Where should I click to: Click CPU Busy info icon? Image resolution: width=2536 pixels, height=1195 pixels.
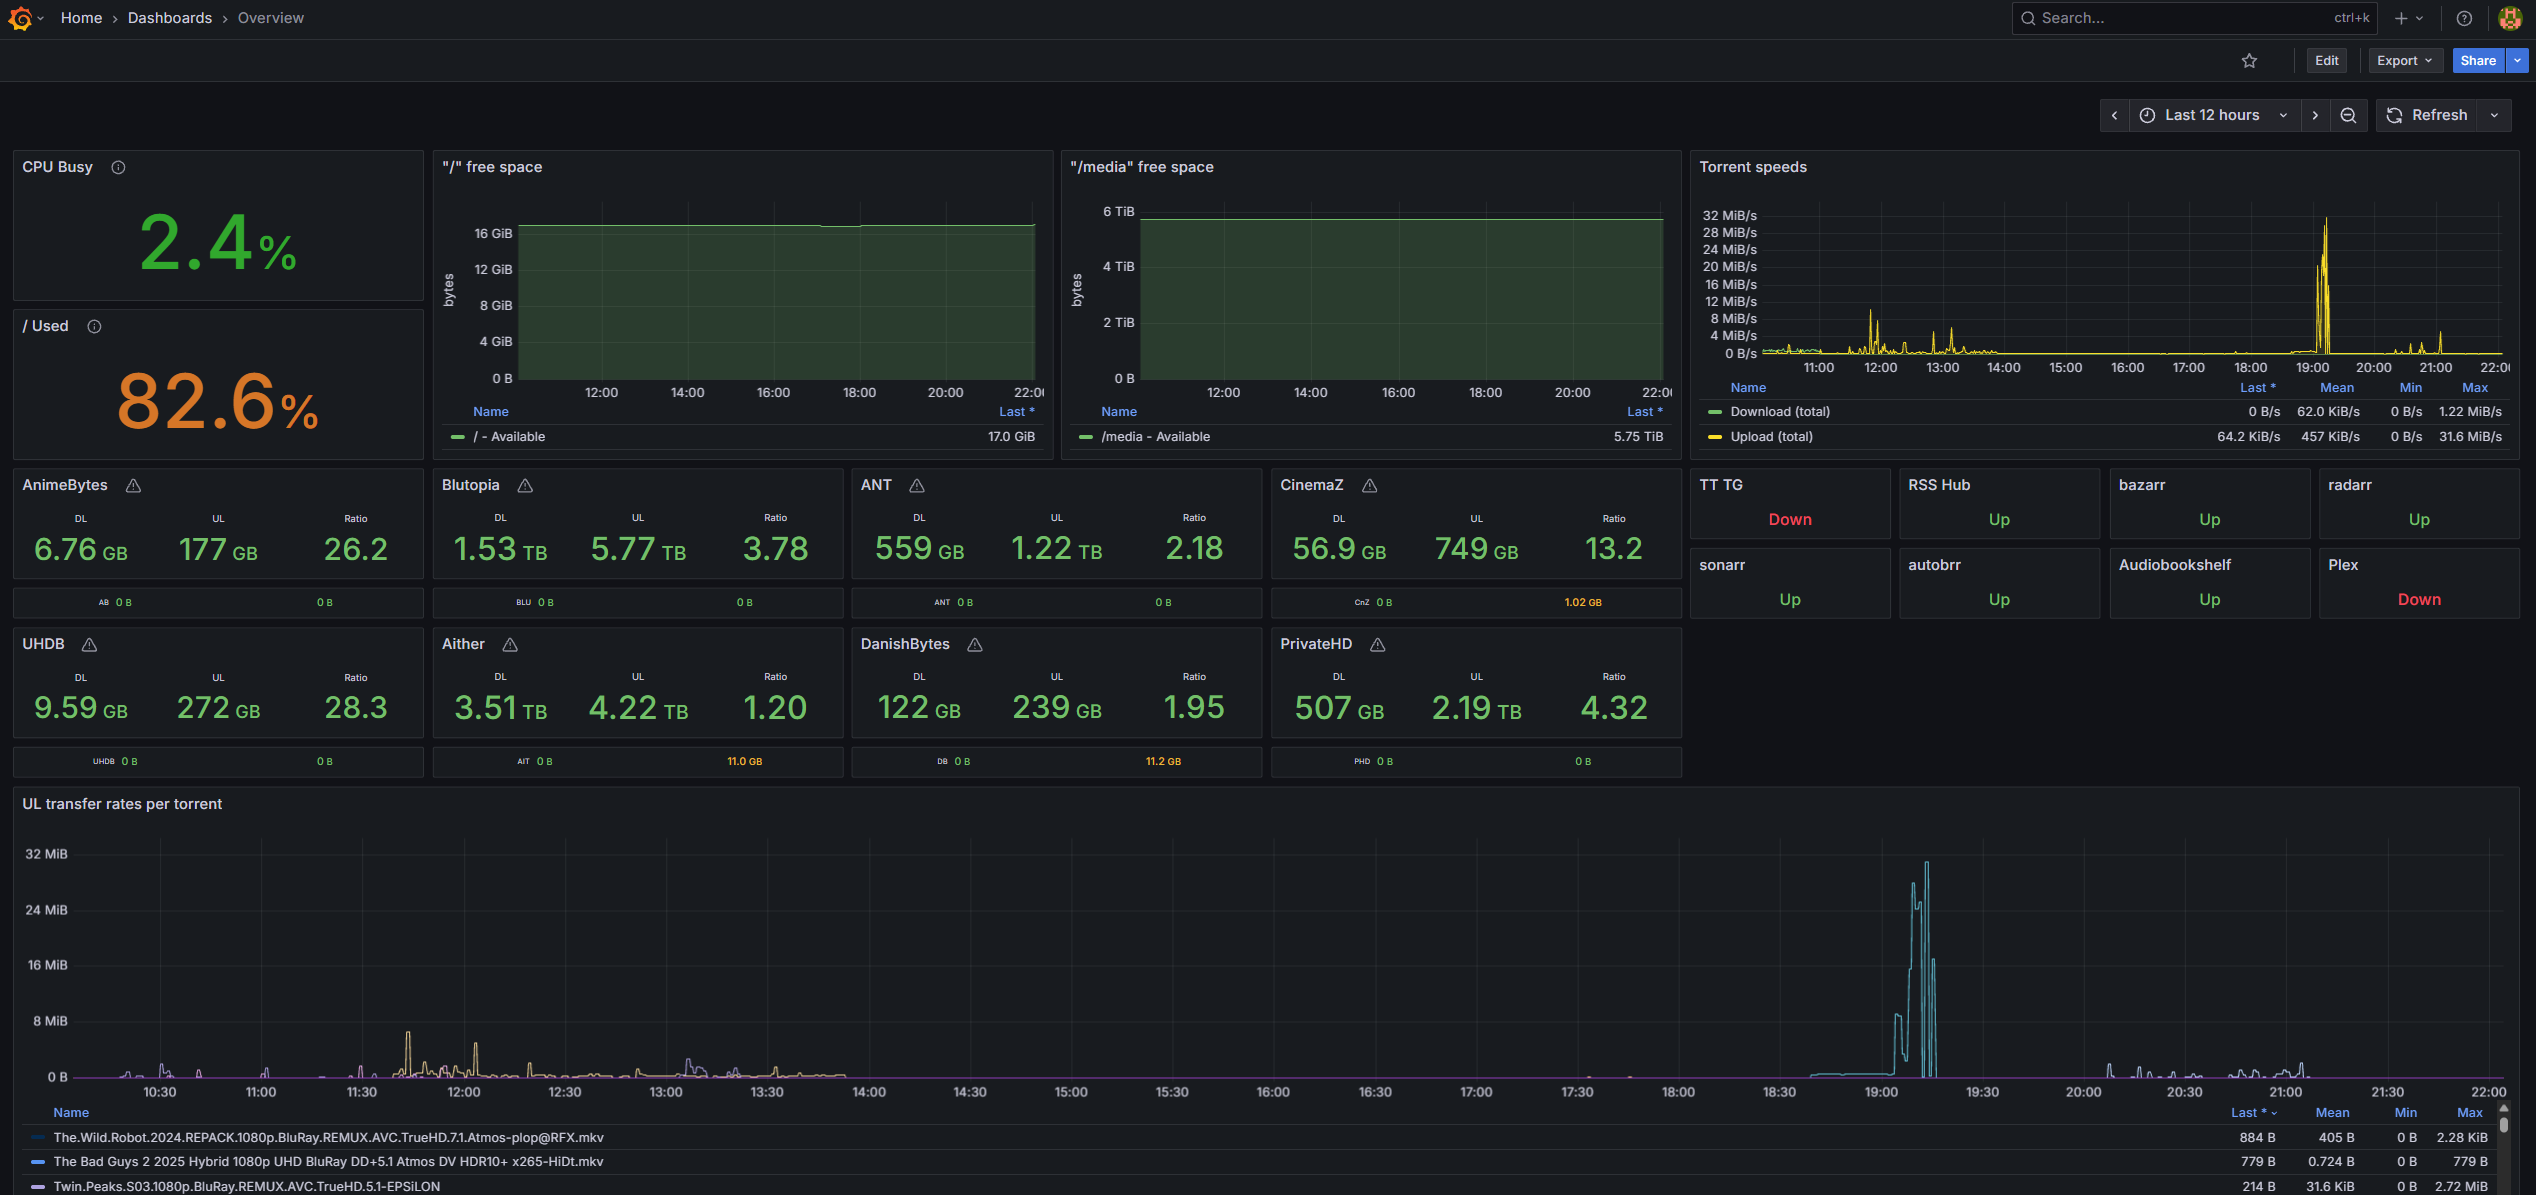pyautogui.click(x=118, y=167)
